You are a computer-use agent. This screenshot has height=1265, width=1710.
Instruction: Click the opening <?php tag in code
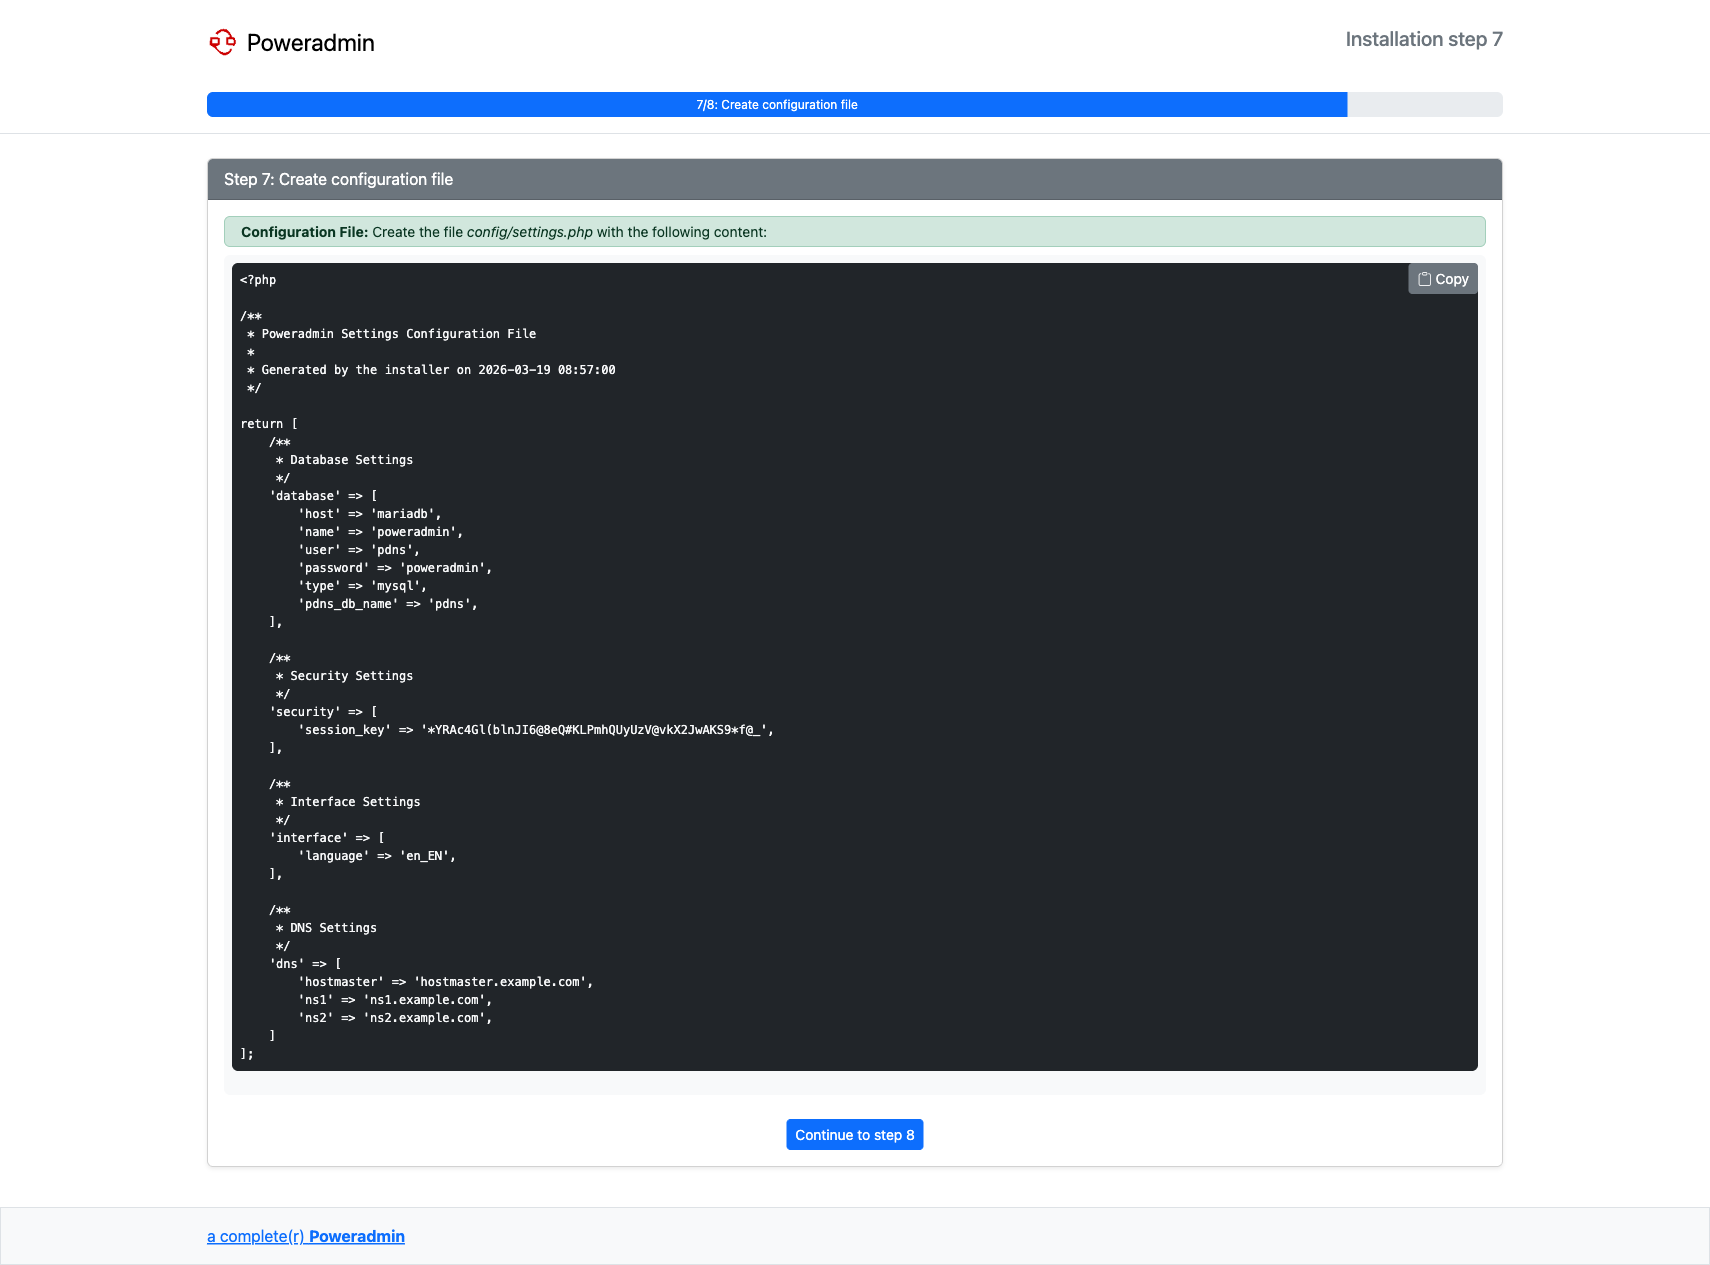(258, 280)
